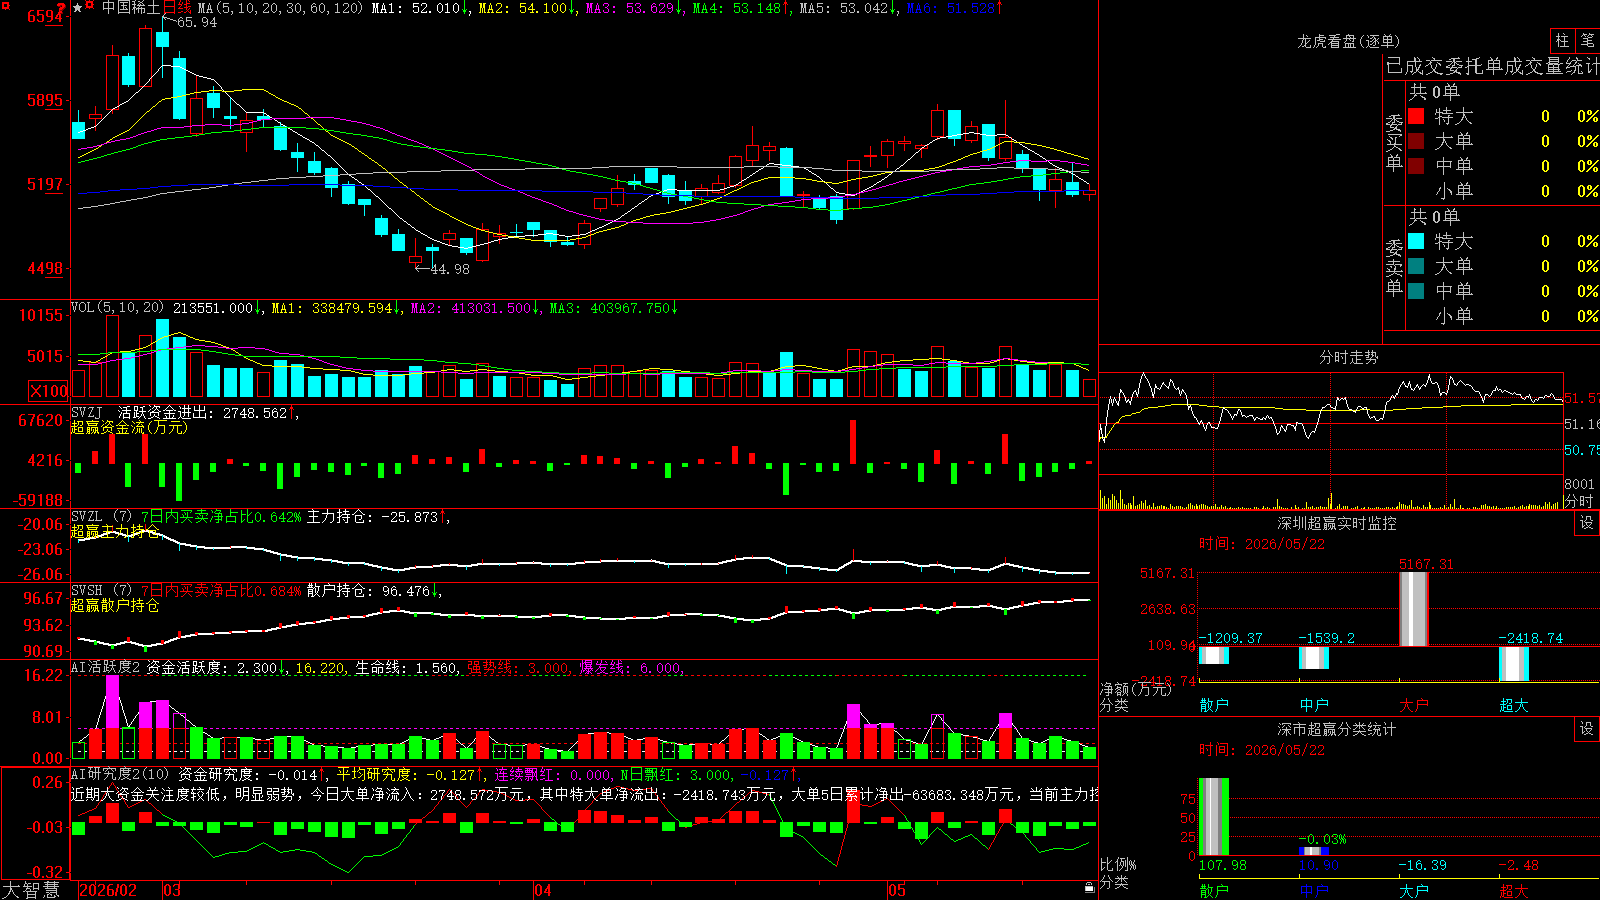The image size is (1600, 900).
Task: Click the red question mark help icon
Action: click(61, 8)
